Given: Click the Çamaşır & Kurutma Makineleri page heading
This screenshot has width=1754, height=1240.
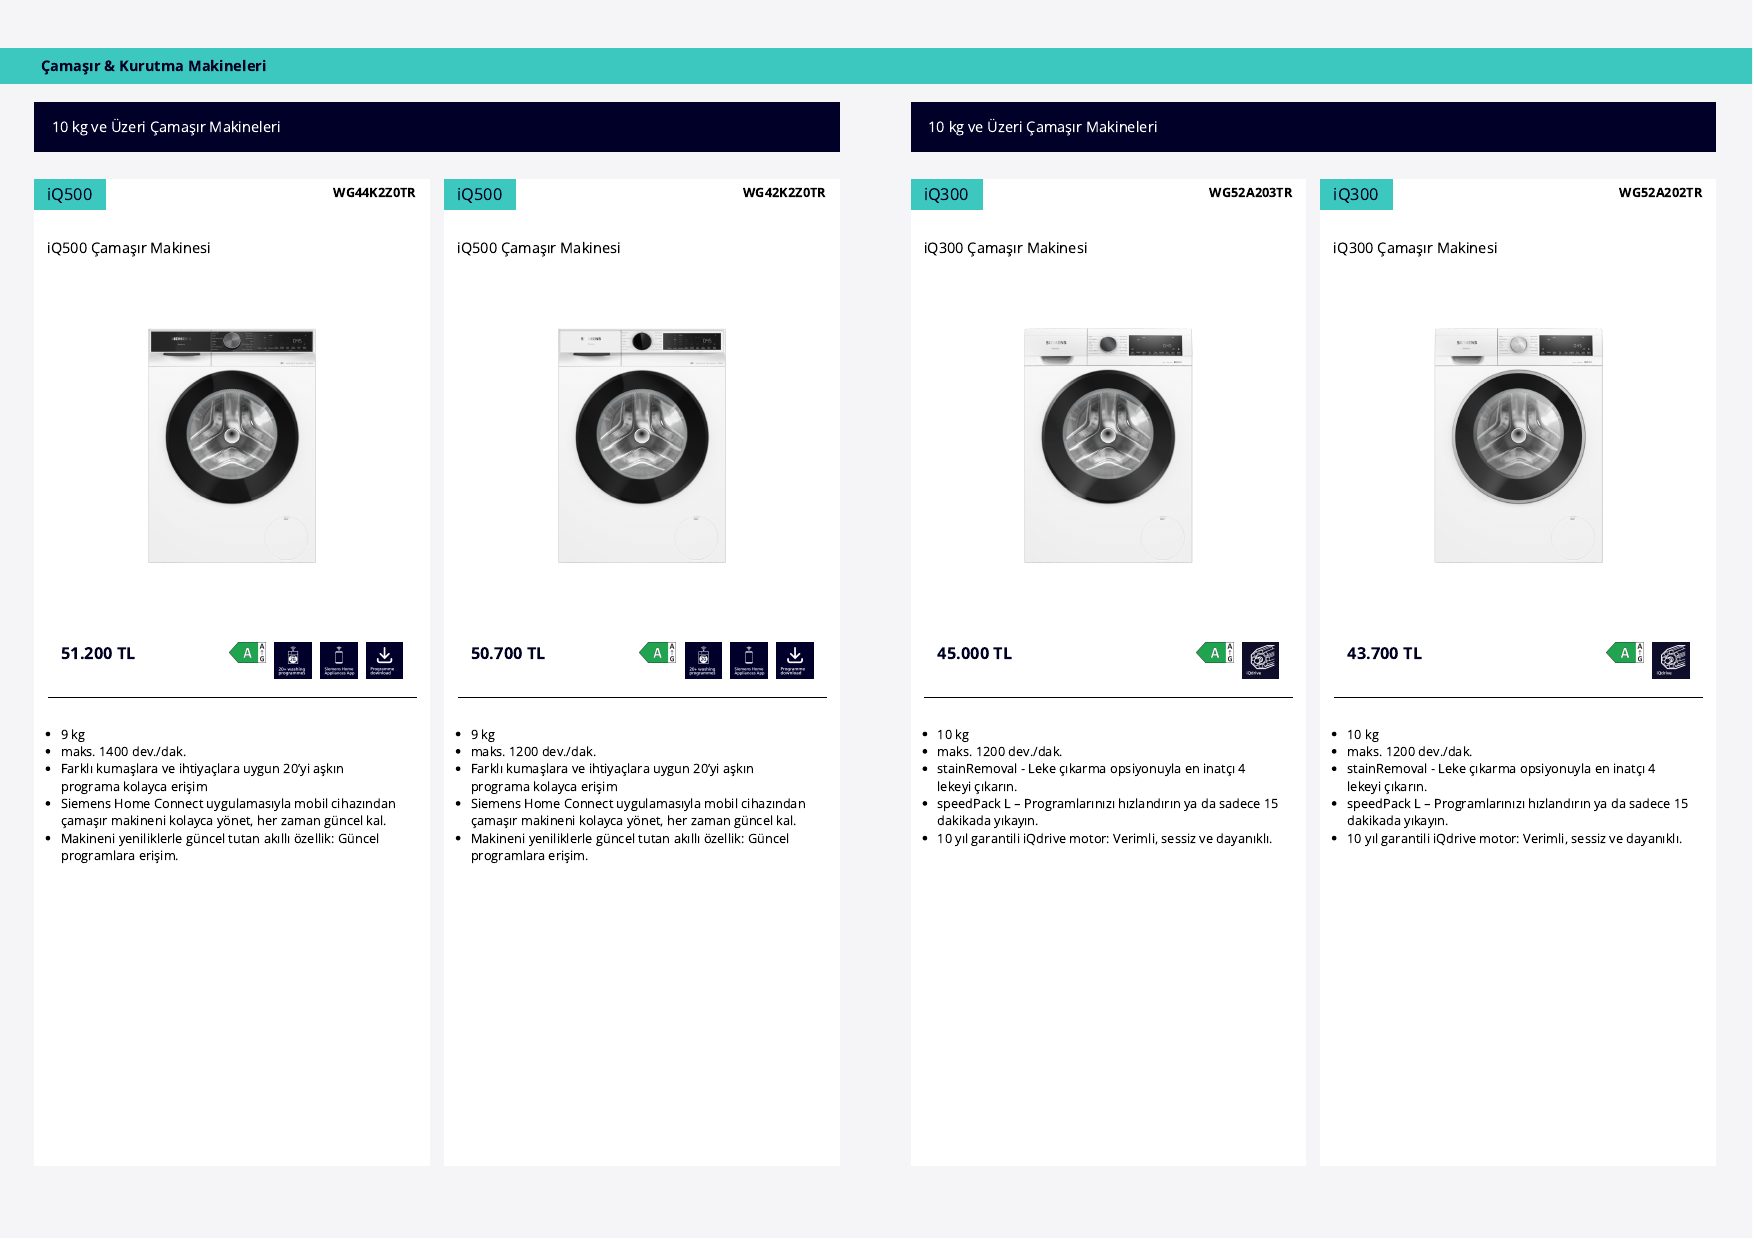Looking at the screenshot, I should (x=154, y=66).
